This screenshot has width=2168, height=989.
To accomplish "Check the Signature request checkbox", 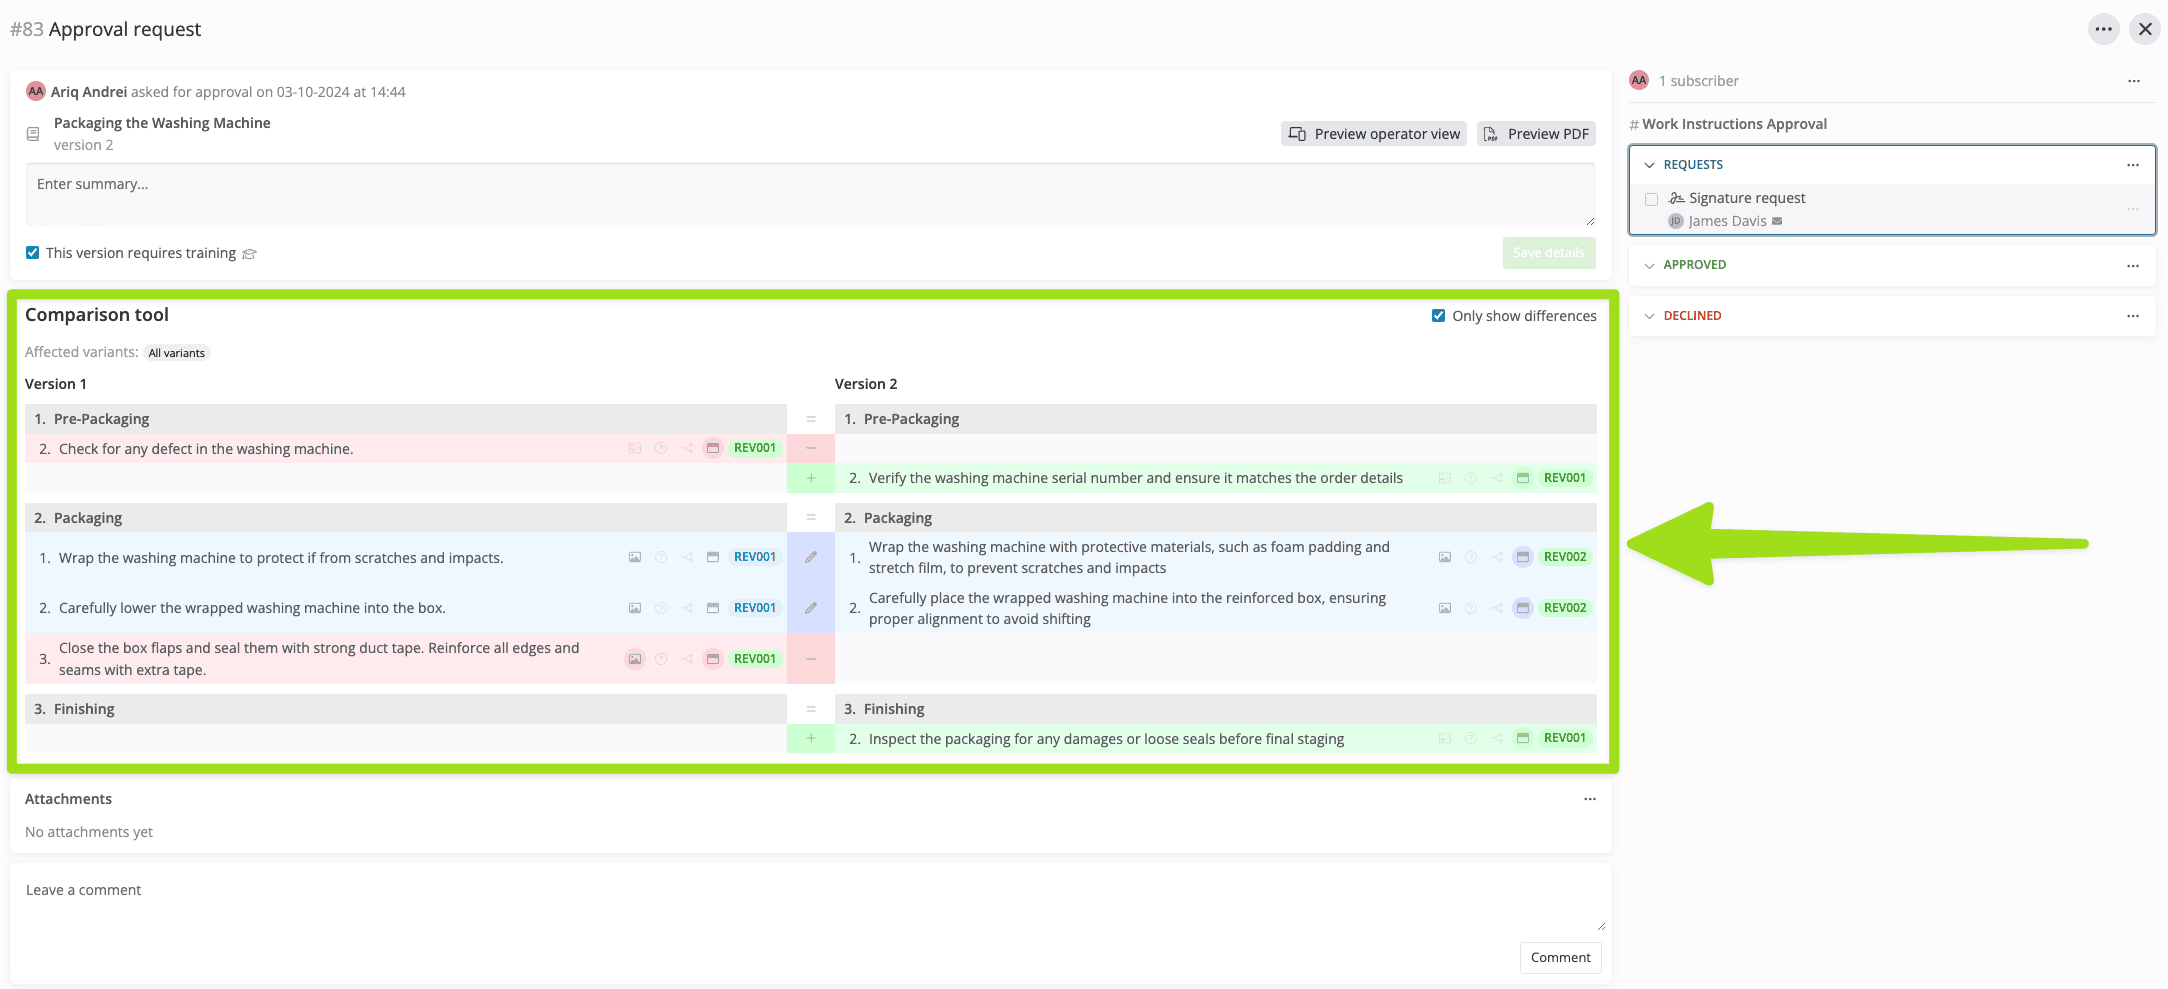I will [1651, 199].
